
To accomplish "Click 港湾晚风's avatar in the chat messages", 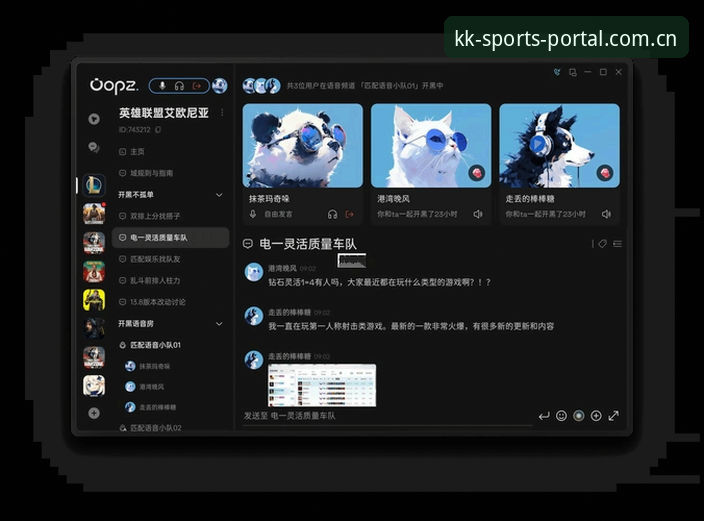I will click(x=254, y=272).
